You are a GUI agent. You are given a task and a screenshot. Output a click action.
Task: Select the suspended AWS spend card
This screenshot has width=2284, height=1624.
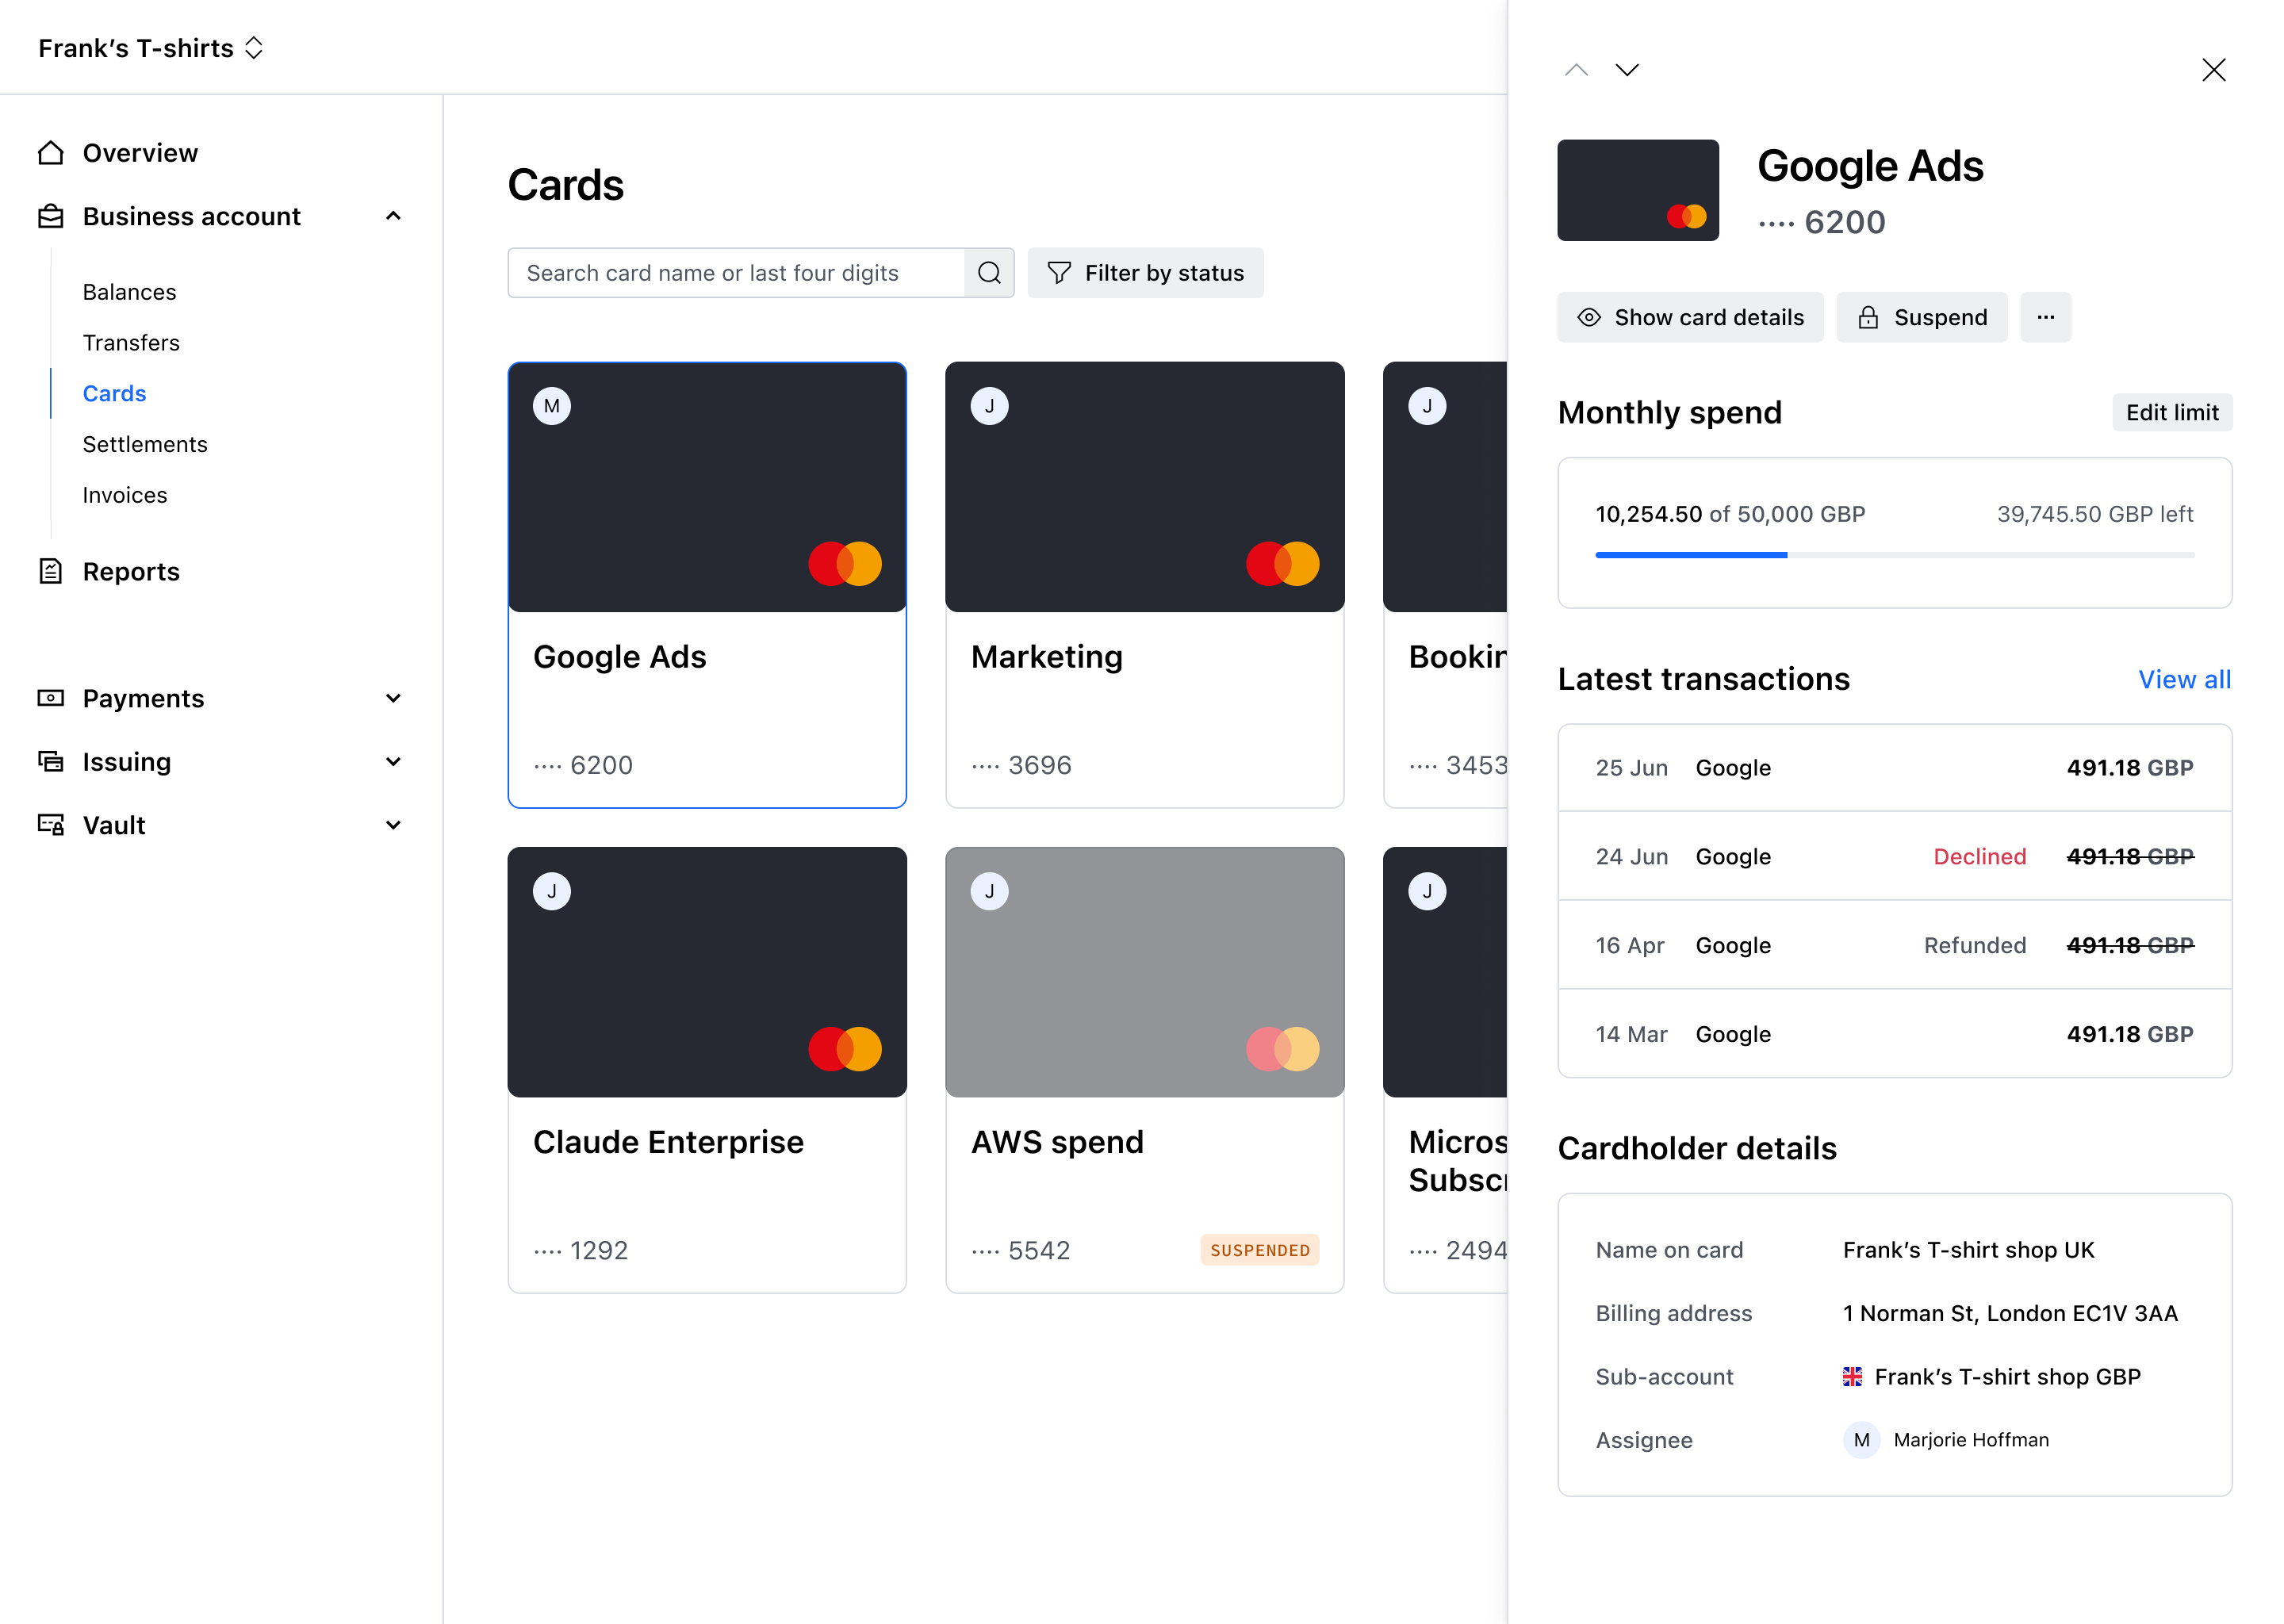point(1144,1070)
